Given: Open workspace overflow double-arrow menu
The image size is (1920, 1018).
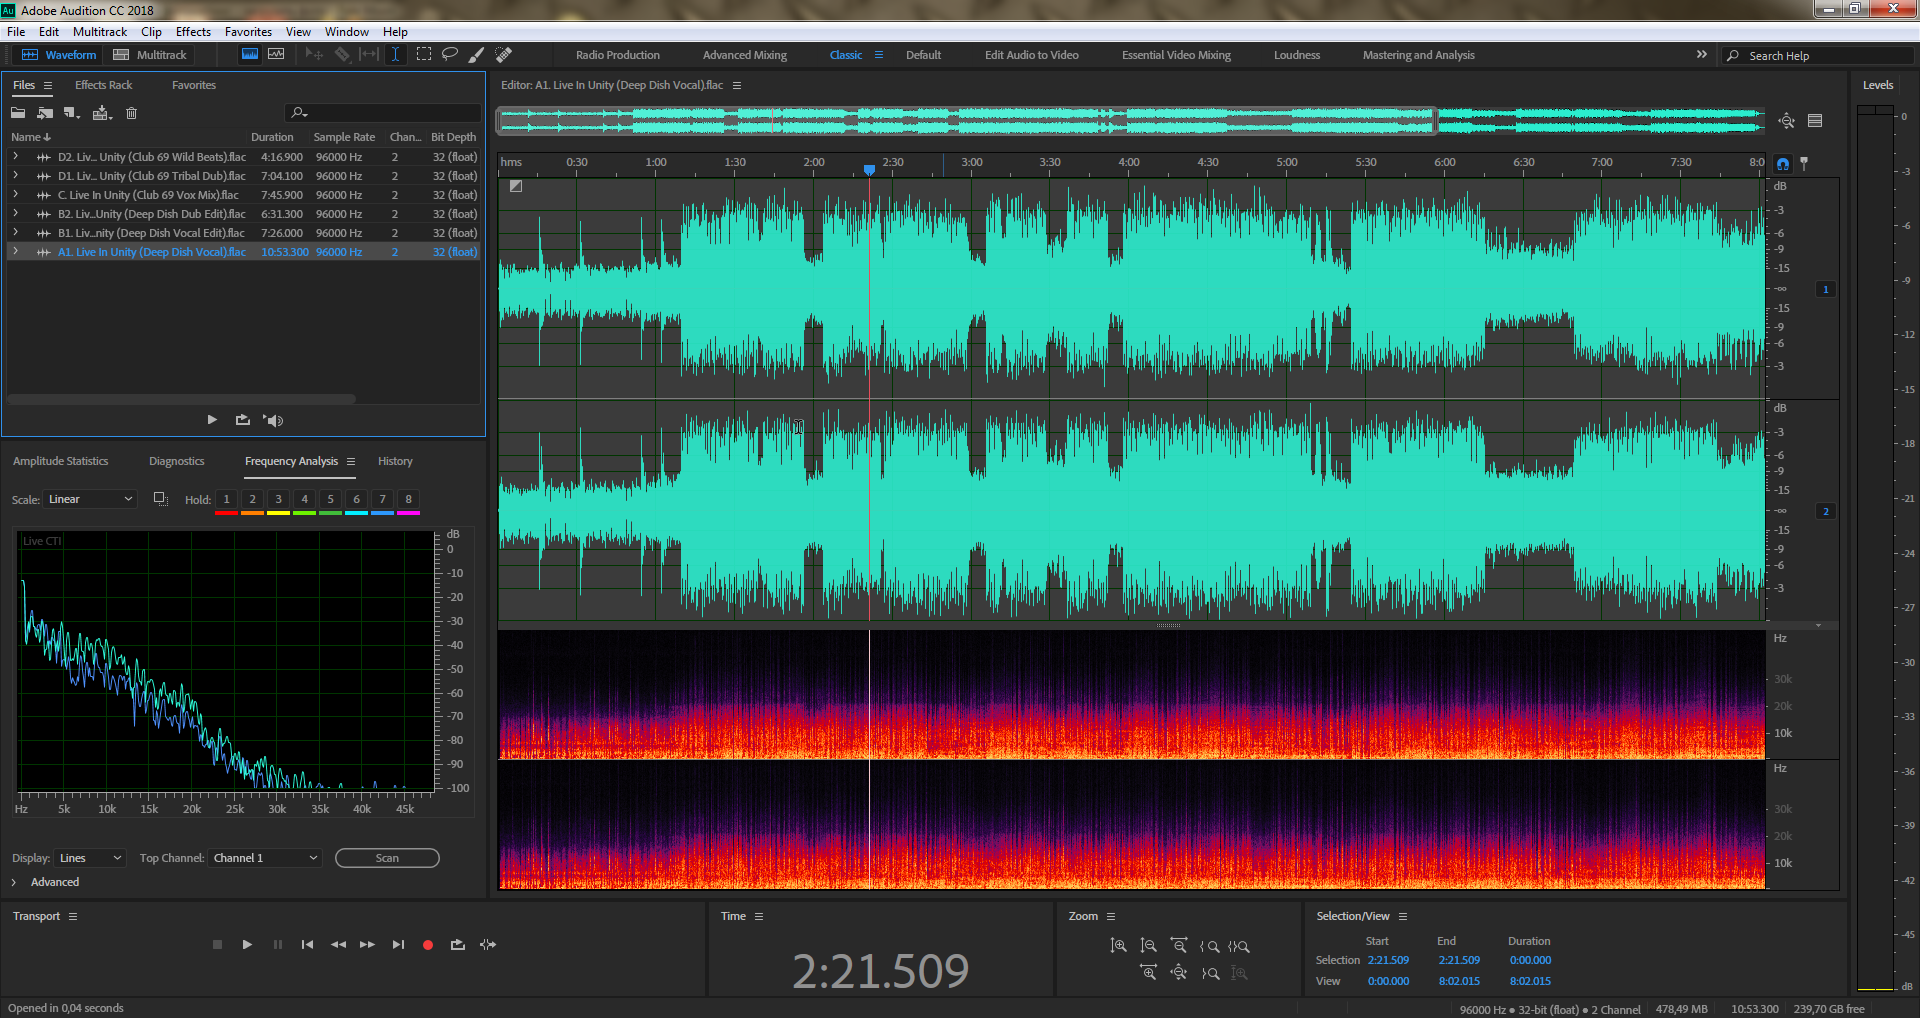Looking at the screenshot, I should pos(1702,55).
